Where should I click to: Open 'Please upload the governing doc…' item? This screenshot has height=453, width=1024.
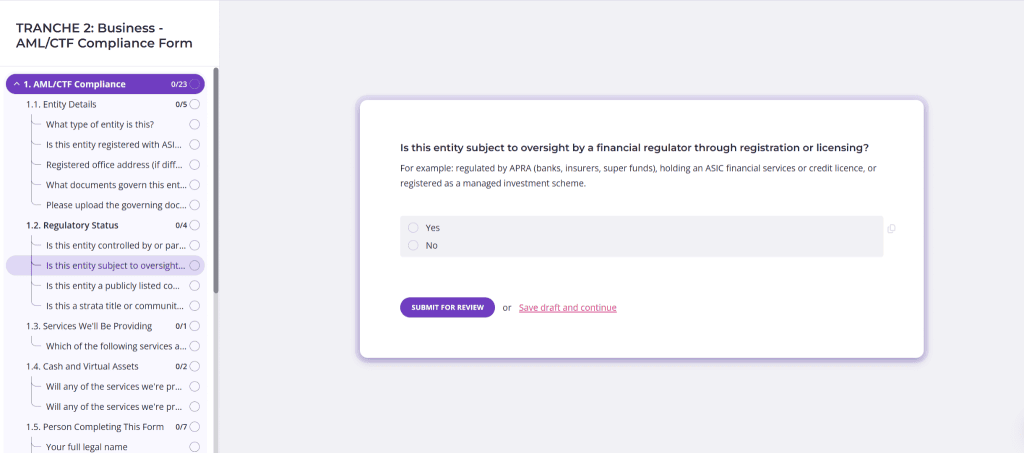(x=115, y=205)
